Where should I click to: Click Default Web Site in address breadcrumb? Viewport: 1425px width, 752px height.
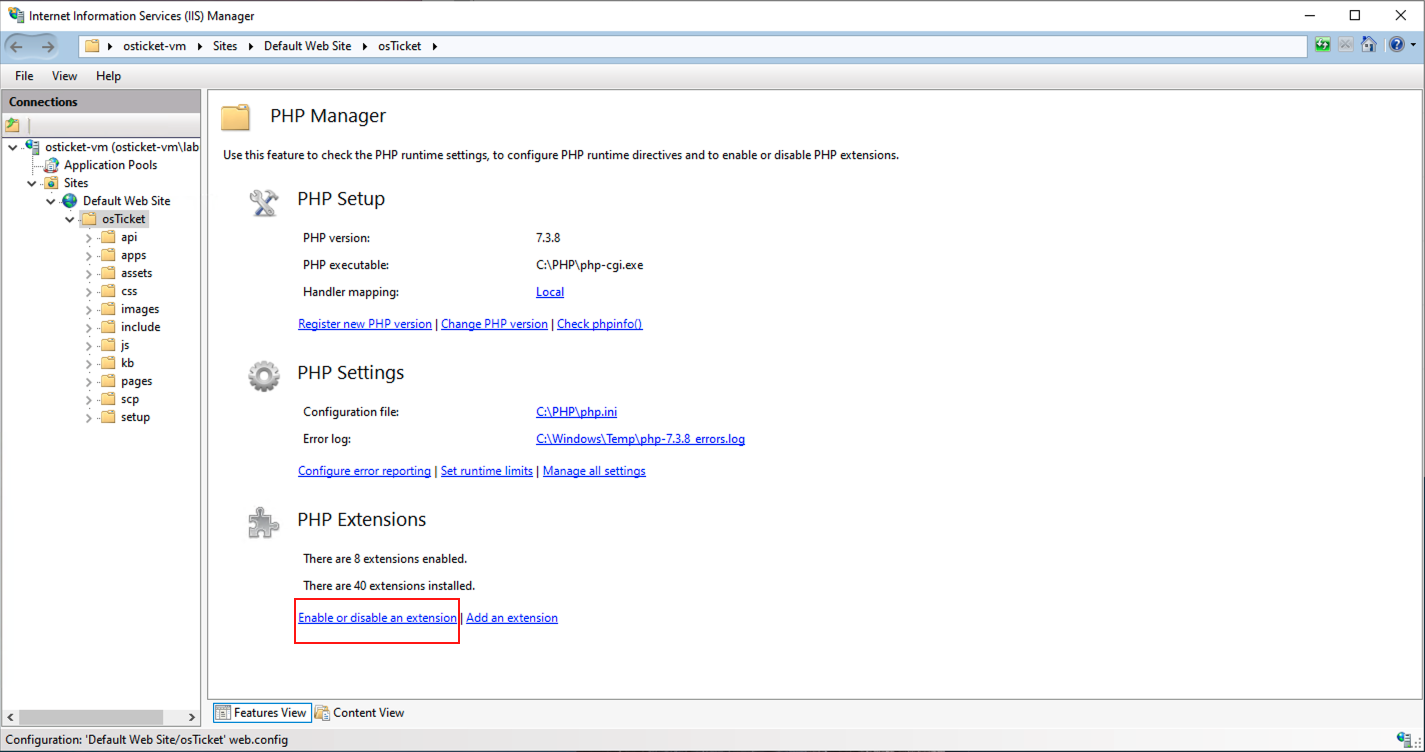pos(308,46)
